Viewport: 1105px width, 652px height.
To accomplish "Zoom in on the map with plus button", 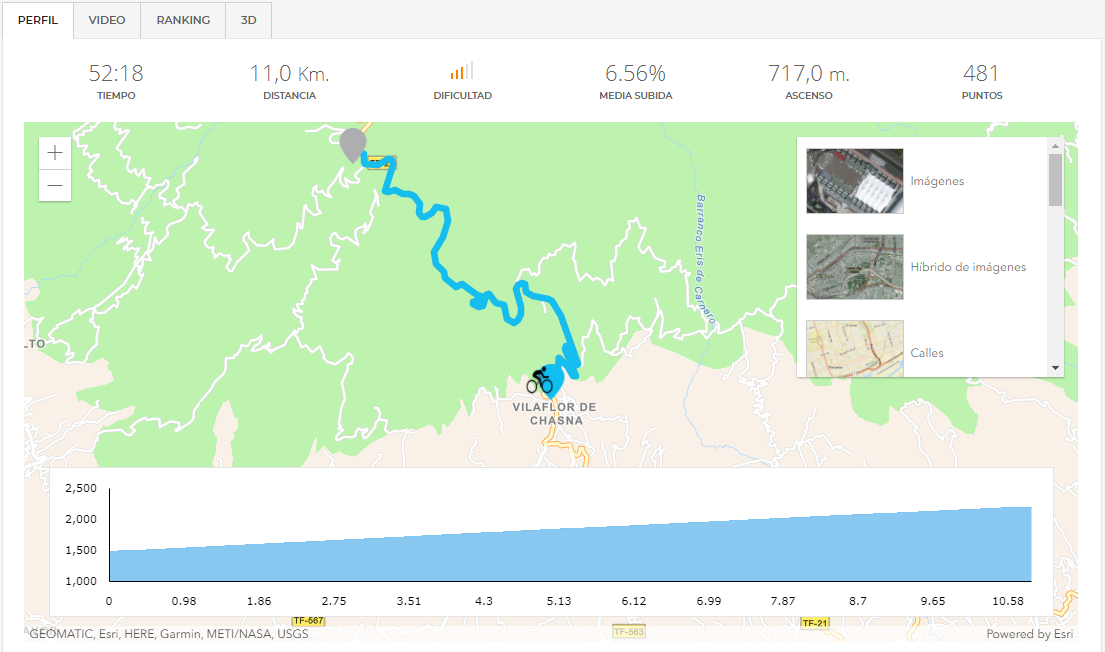I will [55, 153].
